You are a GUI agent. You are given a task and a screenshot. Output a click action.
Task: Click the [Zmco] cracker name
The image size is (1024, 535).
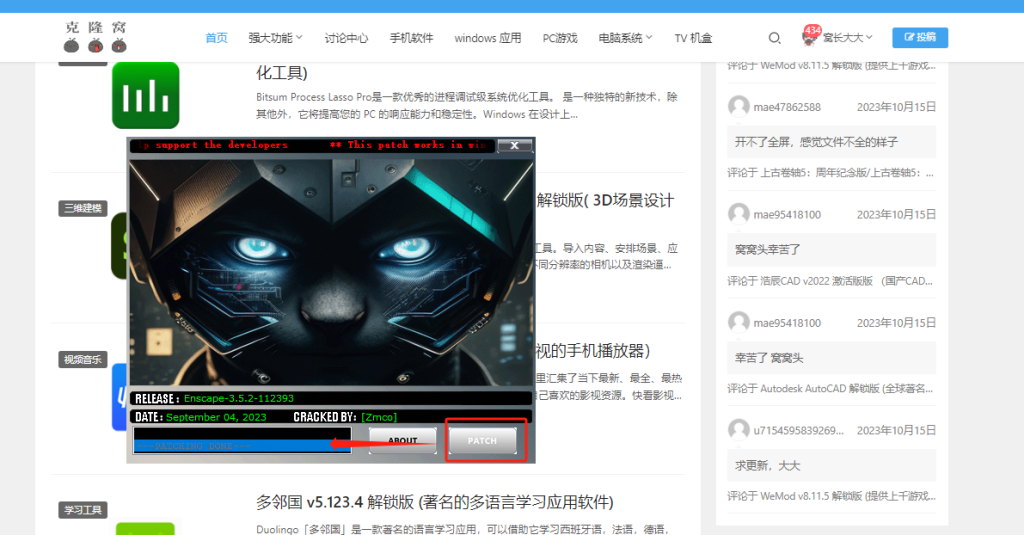[x=379, y=417]
